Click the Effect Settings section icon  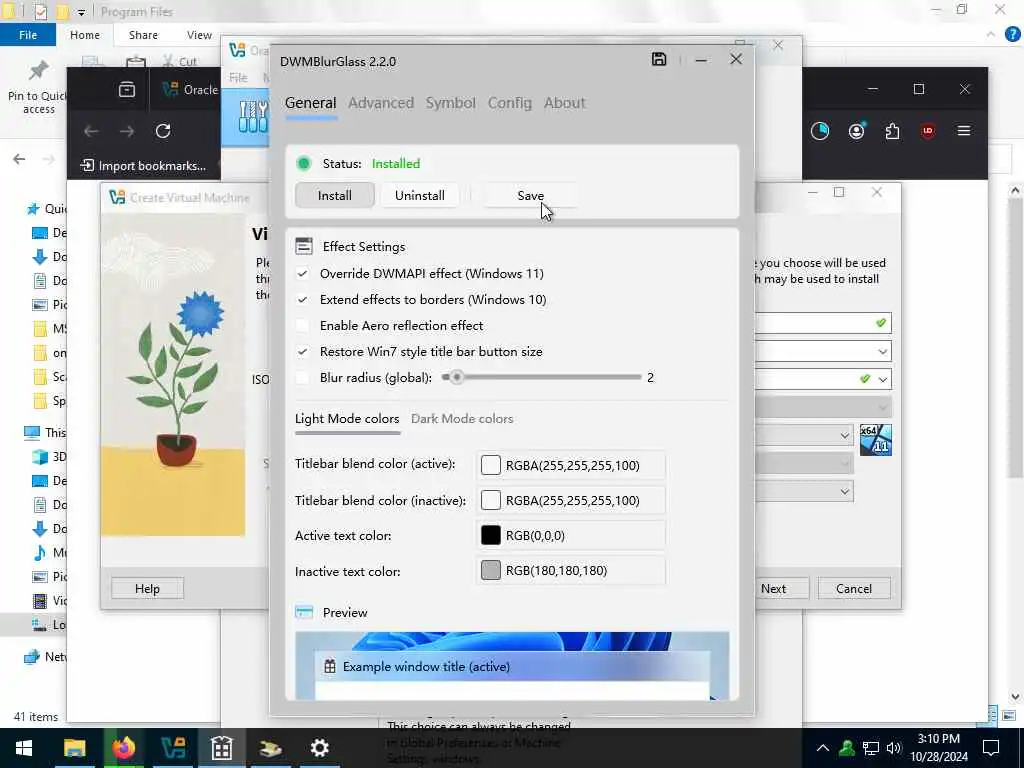(x=304, y=246)
